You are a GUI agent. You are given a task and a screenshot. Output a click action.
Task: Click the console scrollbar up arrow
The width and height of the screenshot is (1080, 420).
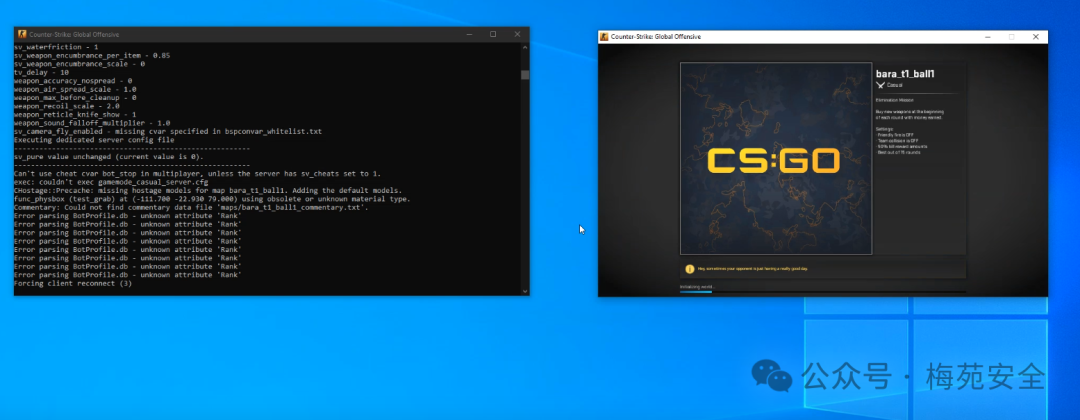click(x=525, y=48)
